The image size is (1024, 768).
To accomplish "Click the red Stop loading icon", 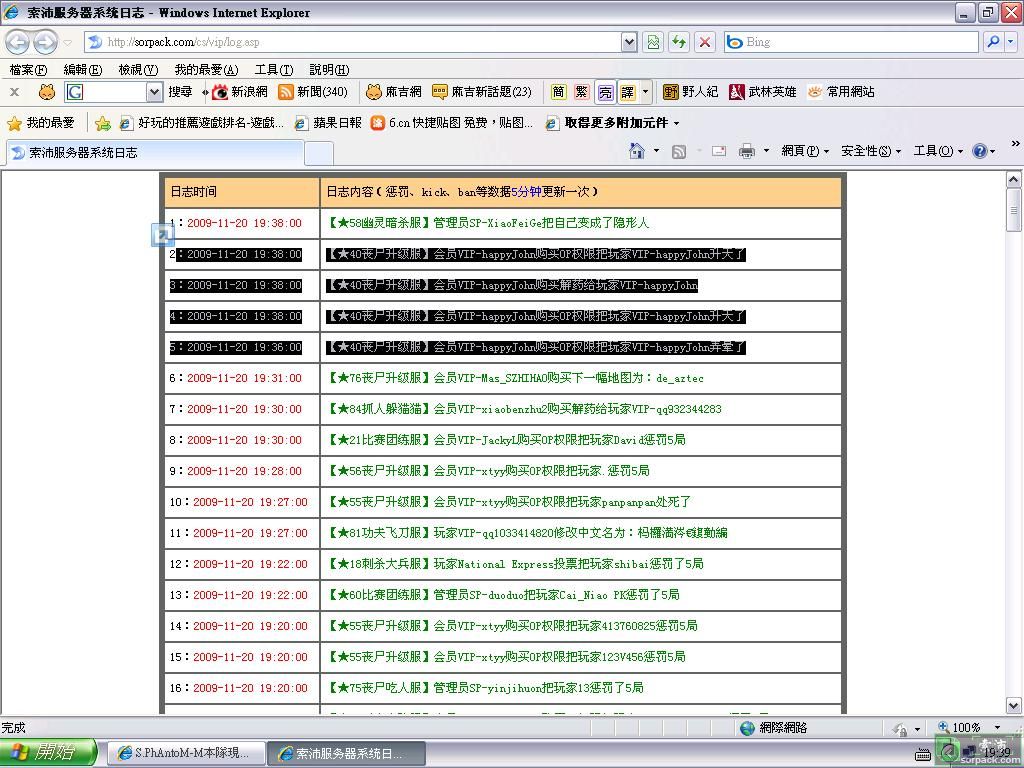I will point(705,42).
